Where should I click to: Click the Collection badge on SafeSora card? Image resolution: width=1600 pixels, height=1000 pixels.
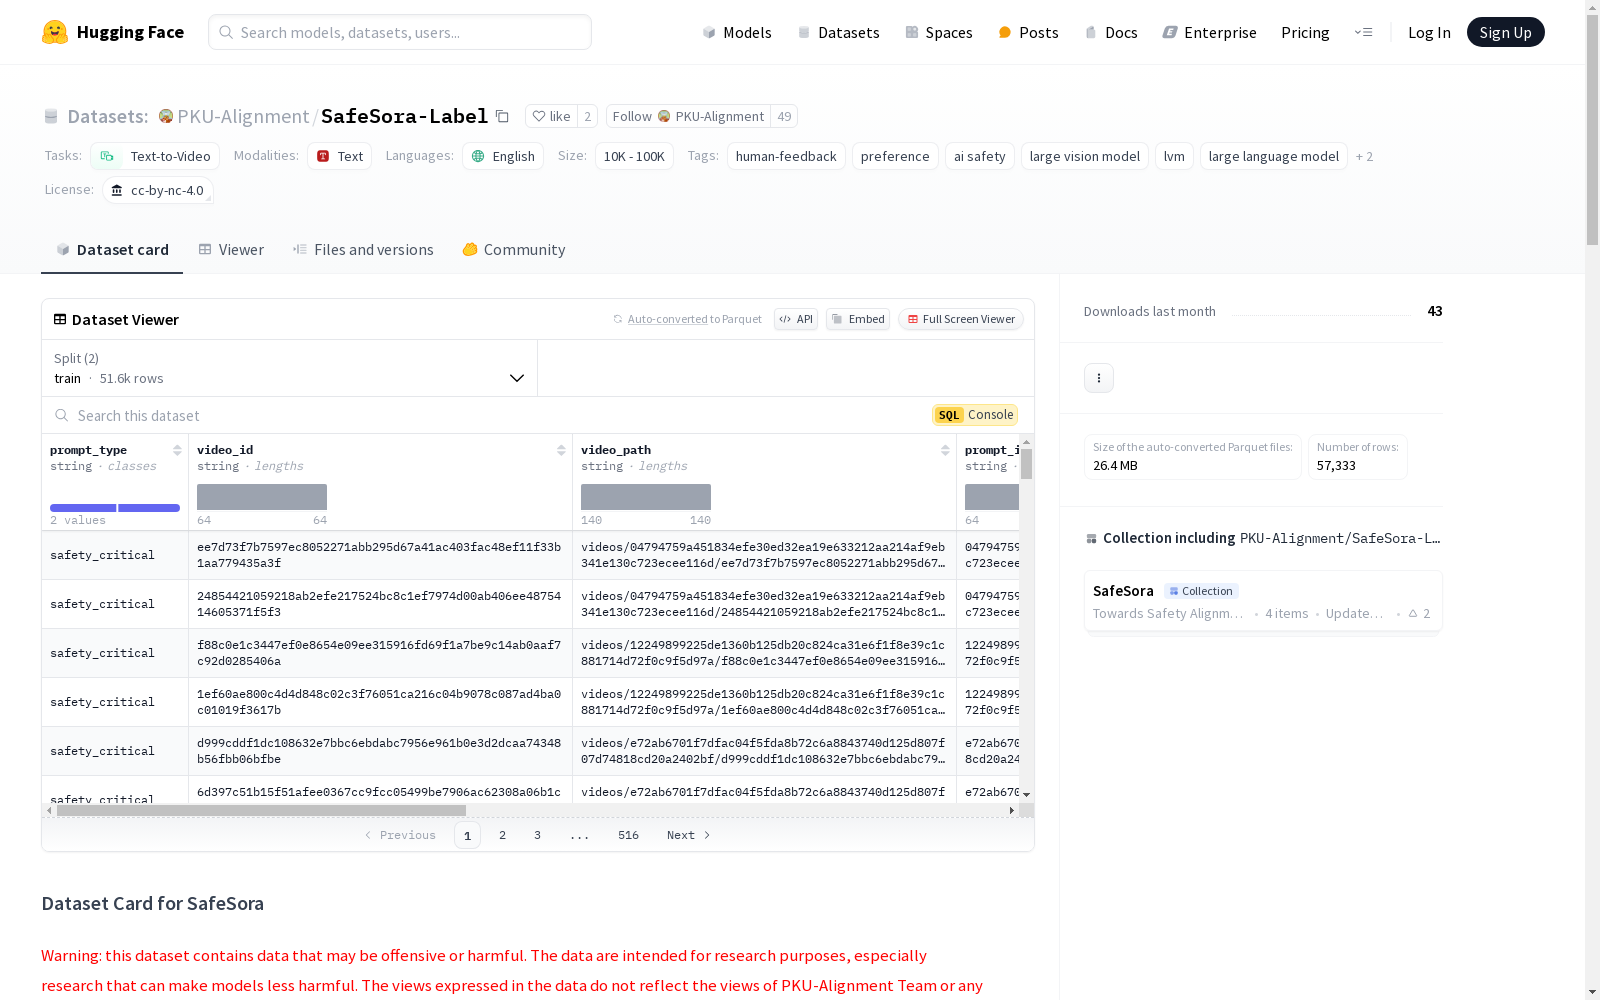tap(1201, 591)
